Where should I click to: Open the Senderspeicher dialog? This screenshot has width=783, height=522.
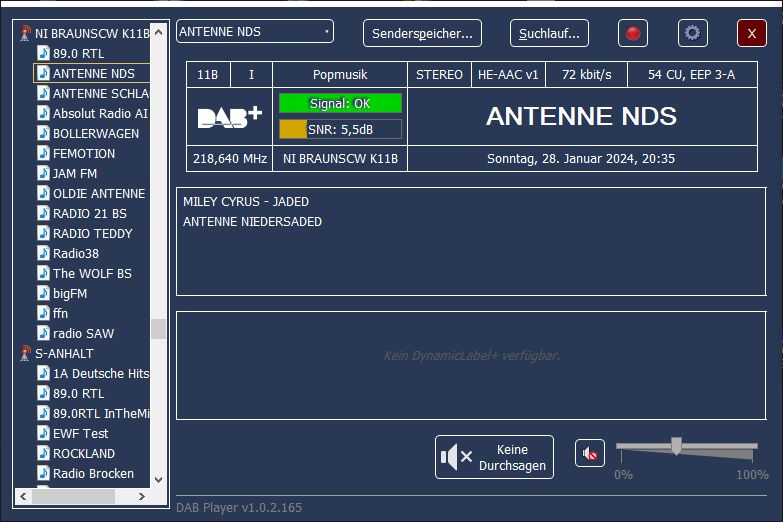[x=422, y=33]
